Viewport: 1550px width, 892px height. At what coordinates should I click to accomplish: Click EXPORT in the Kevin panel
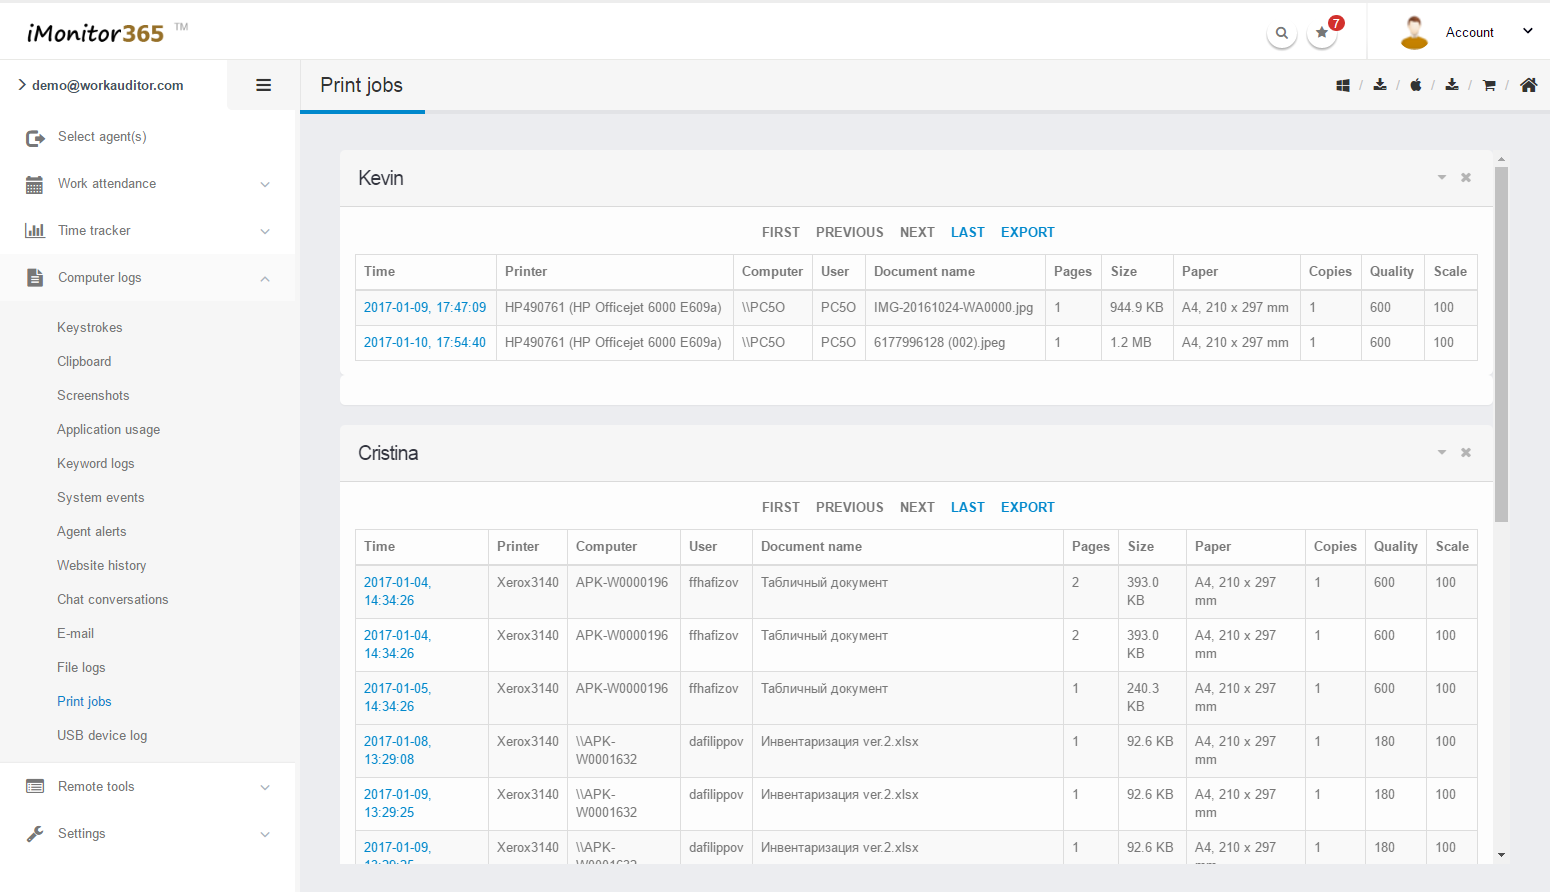[x=1027, y=232]
